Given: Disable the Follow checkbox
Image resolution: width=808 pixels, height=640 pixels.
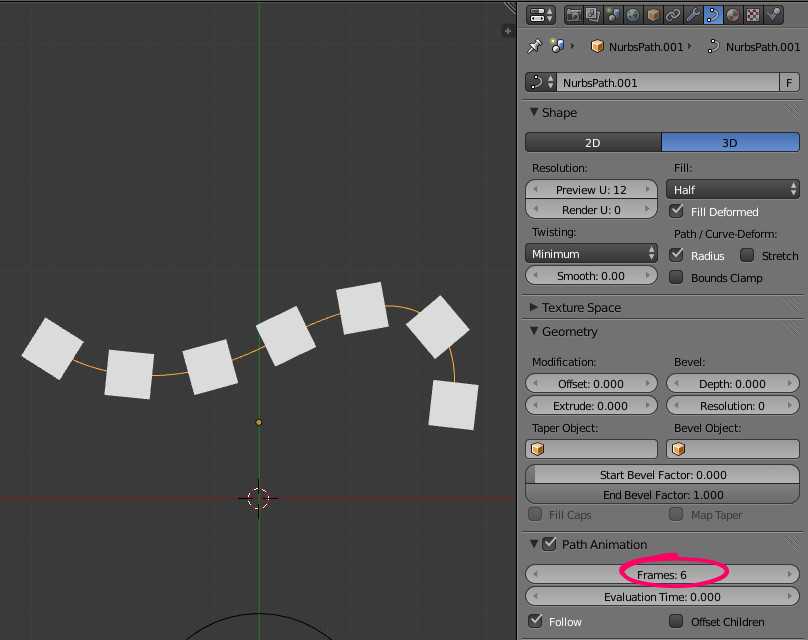Looking at the screenshot, I should pos(535,621).
